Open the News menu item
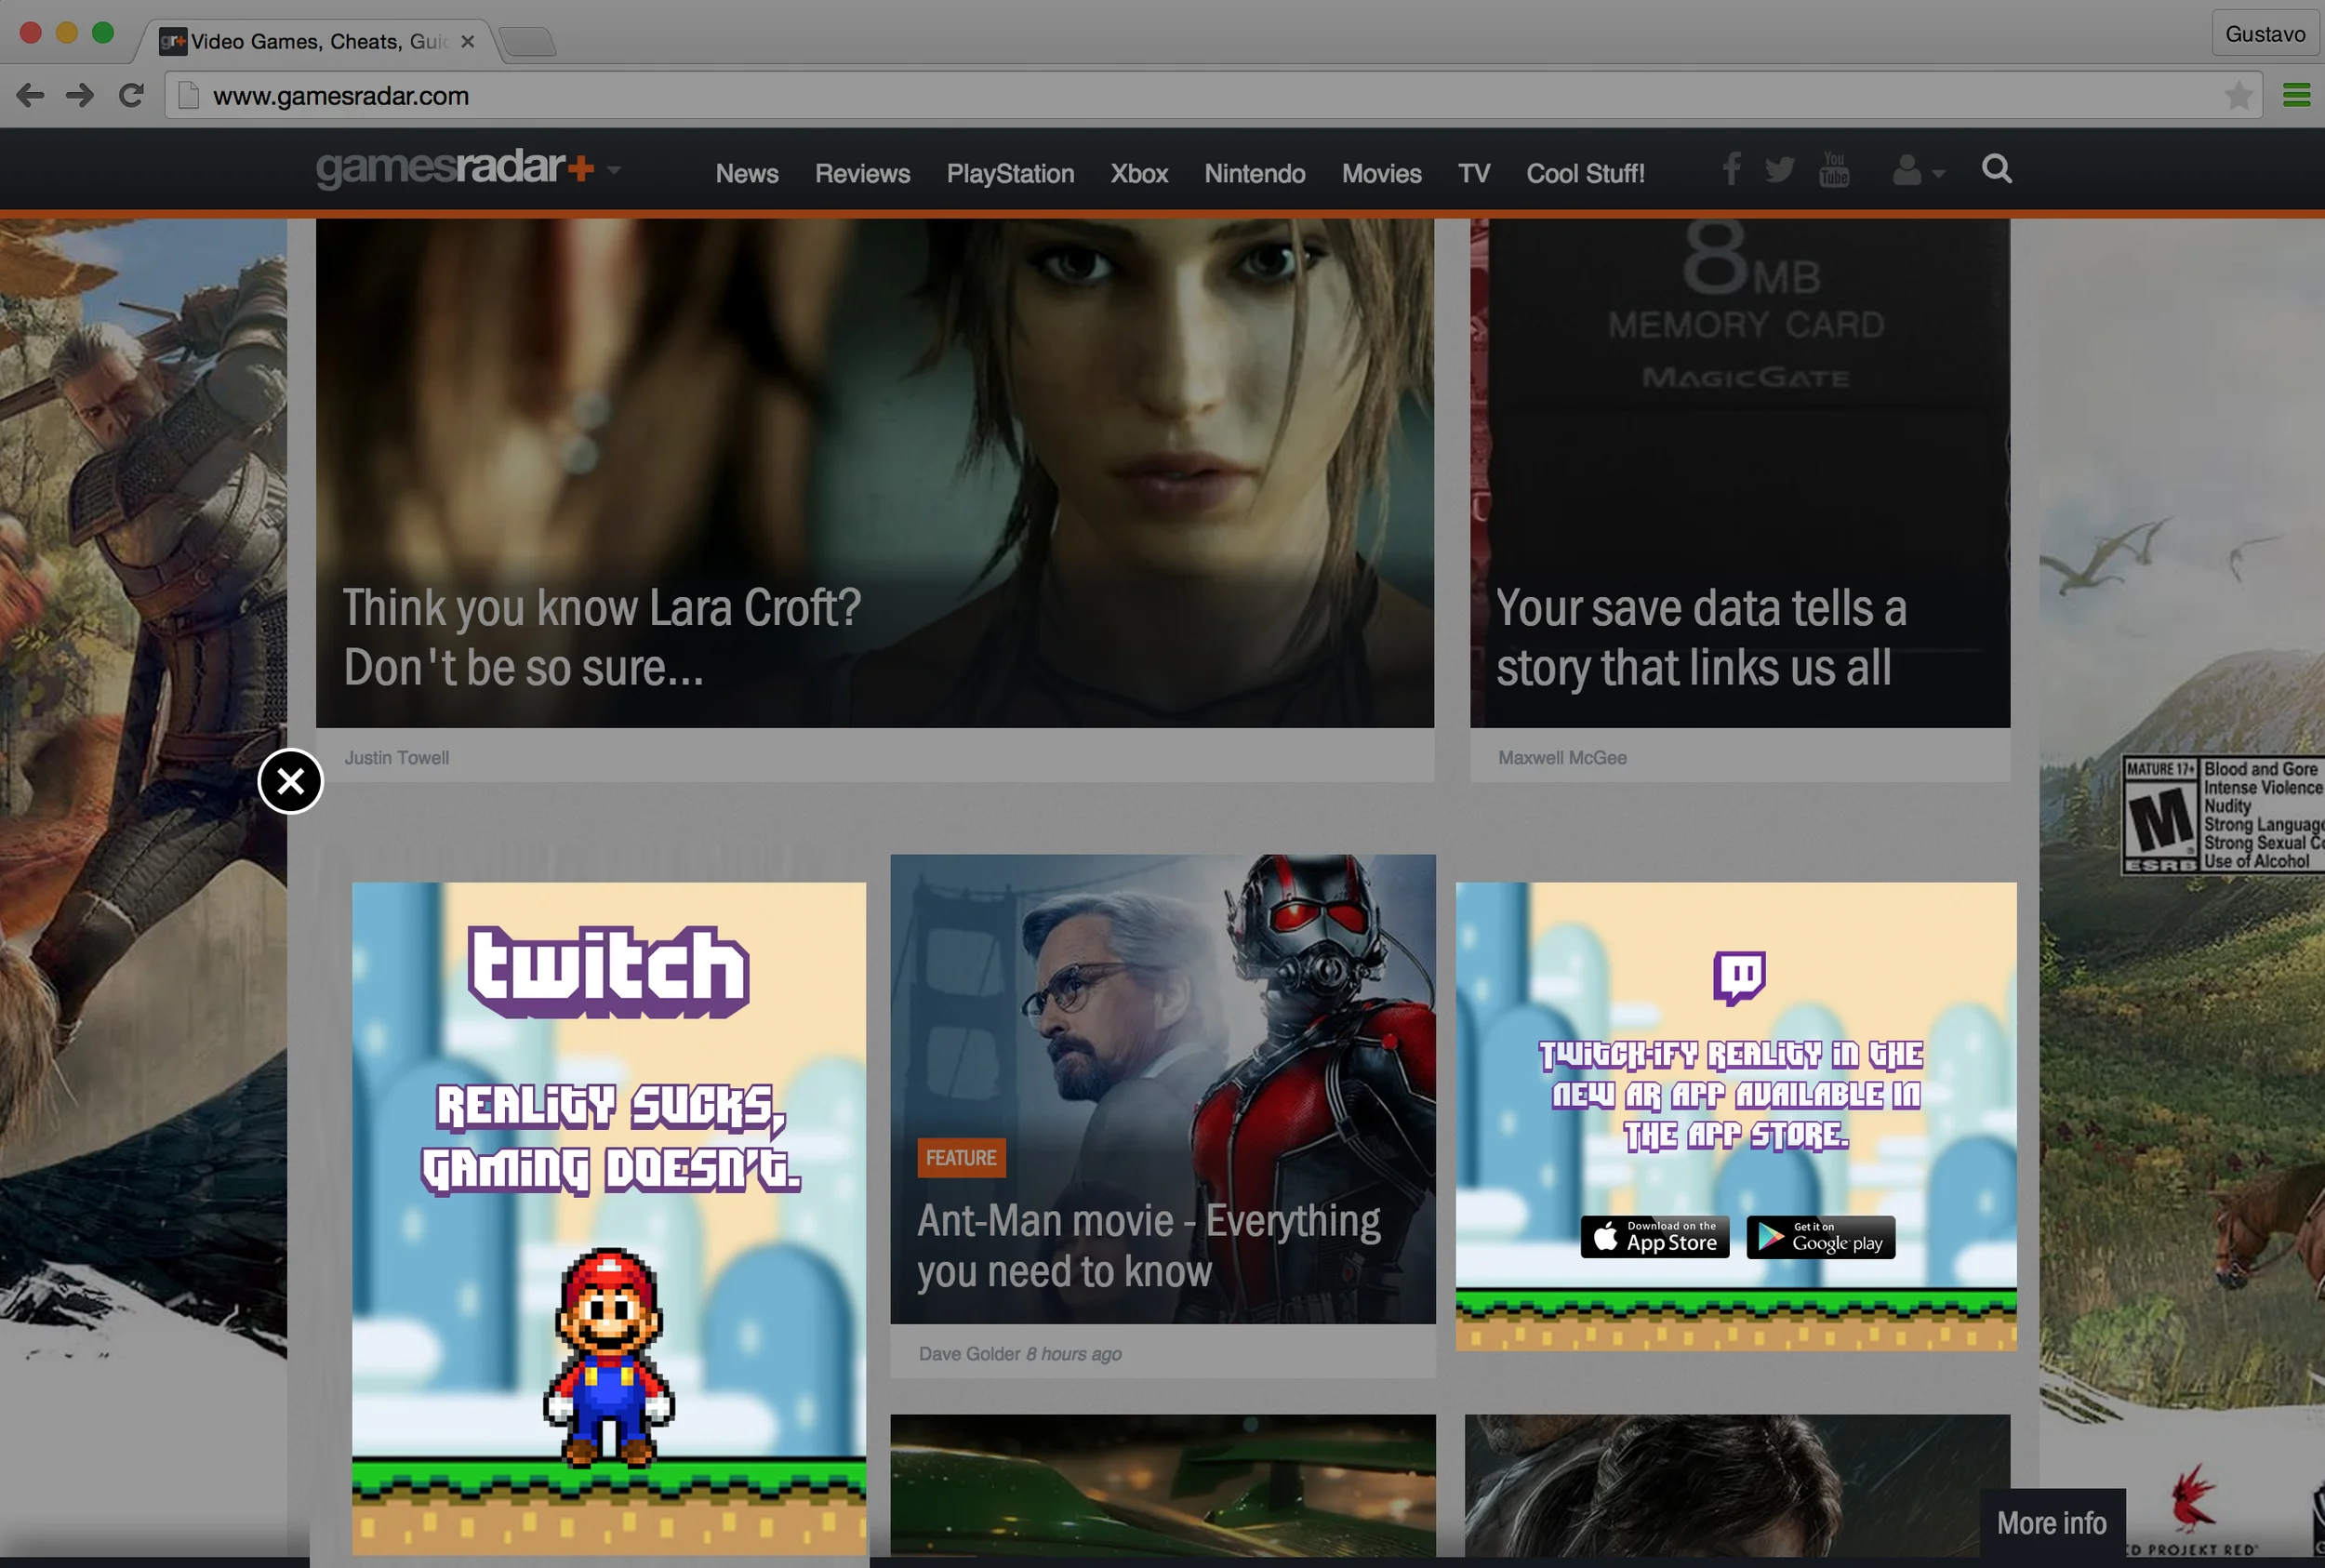Viewport: 2325px width, 1568px height. (x=747, y=174)
